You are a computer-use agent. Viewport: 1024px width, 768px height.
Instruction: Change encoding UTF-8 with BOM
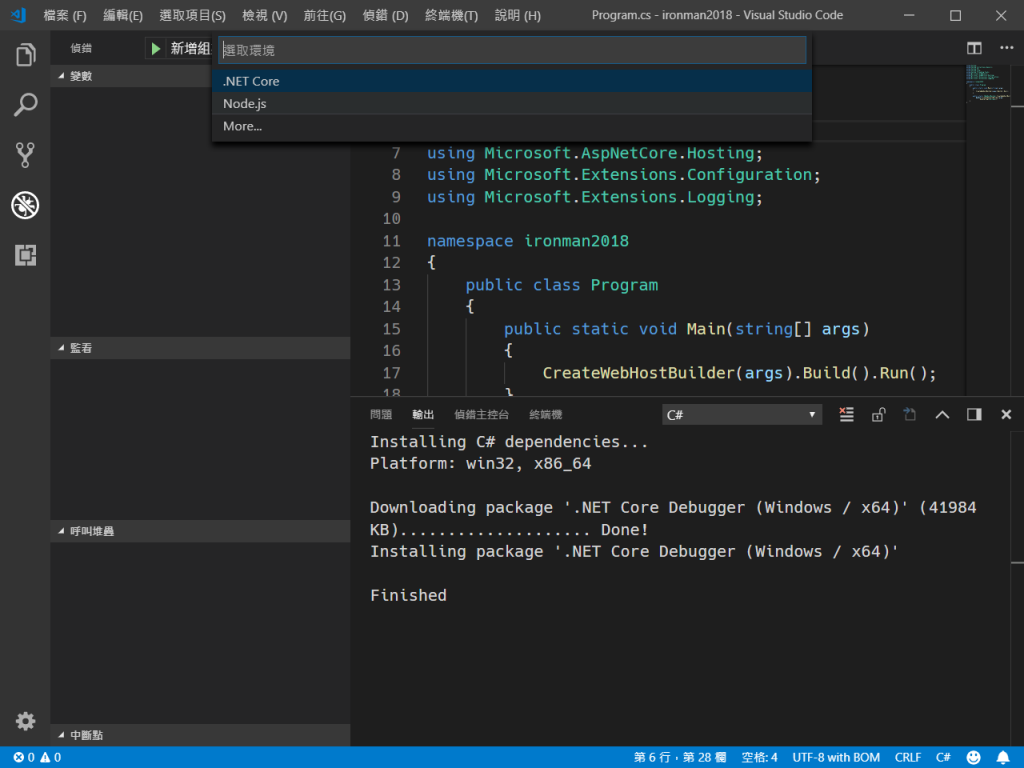point(836,757)
